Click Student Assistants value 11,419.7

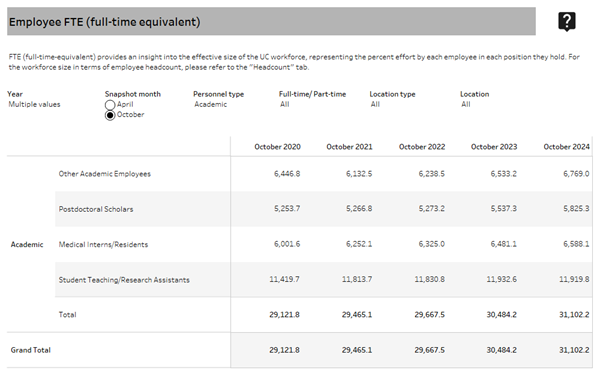click(x=285, y=279)
